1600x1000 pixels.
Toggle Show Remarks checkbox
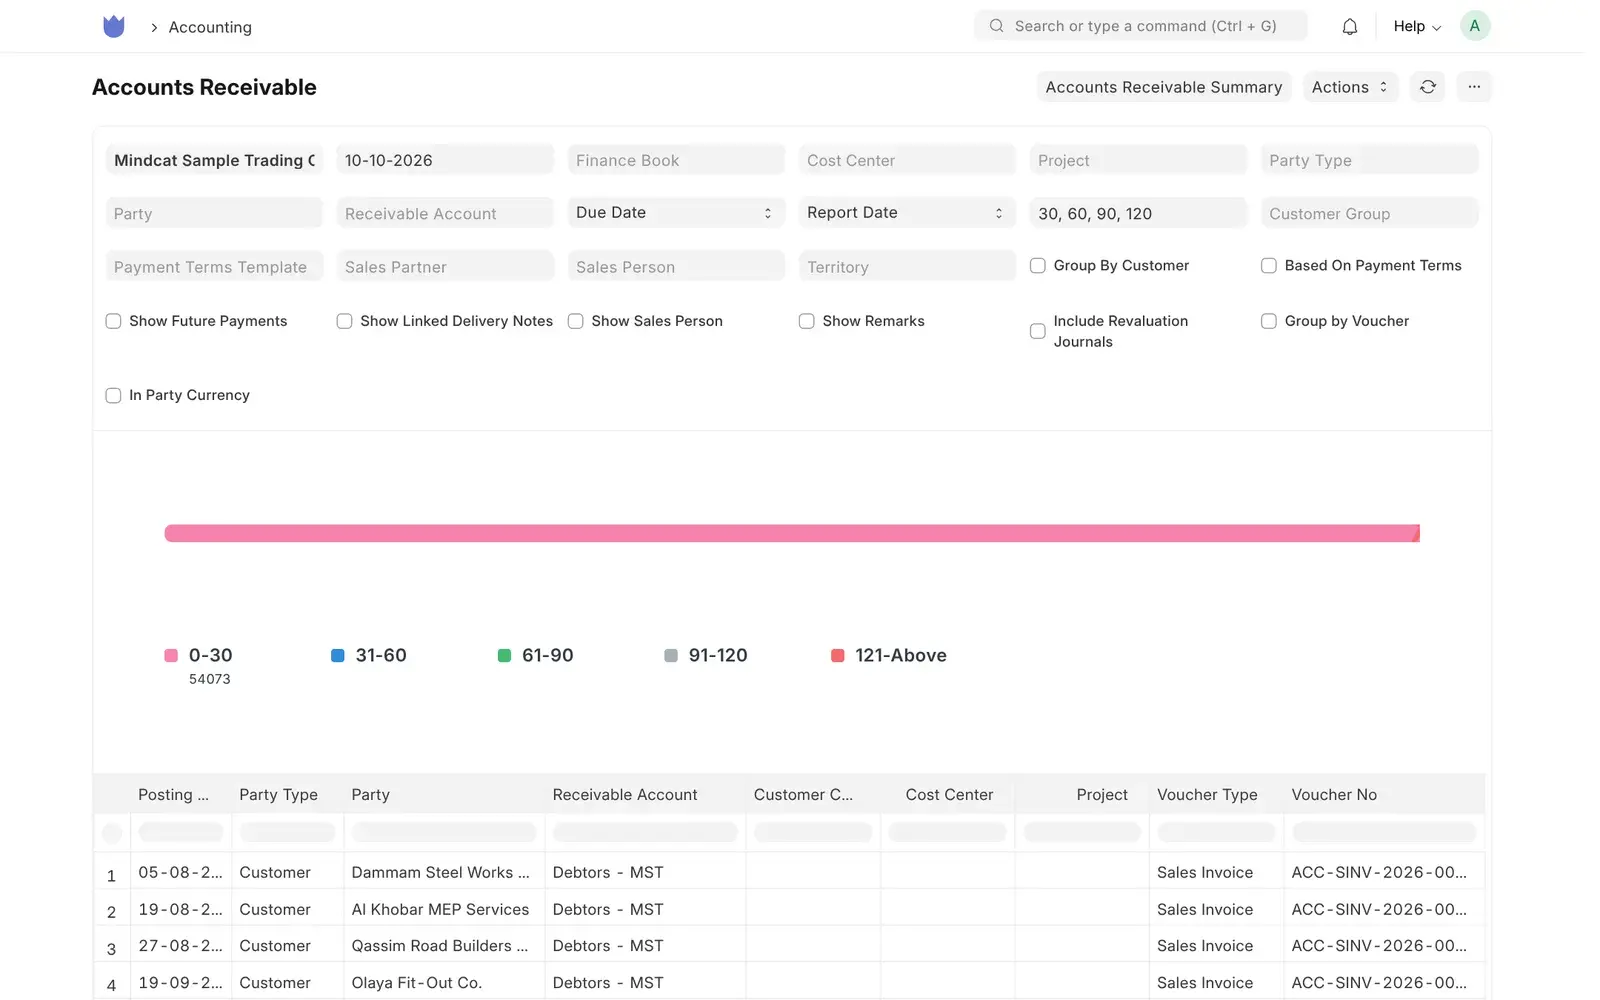coord(807,321)
